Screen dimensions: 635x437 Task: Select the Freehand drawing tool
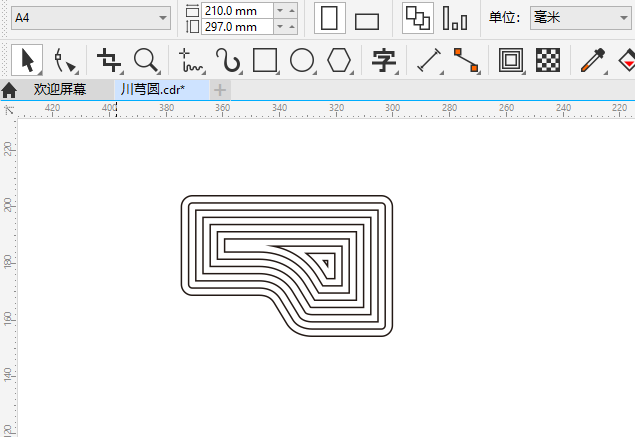coord(190,60)
